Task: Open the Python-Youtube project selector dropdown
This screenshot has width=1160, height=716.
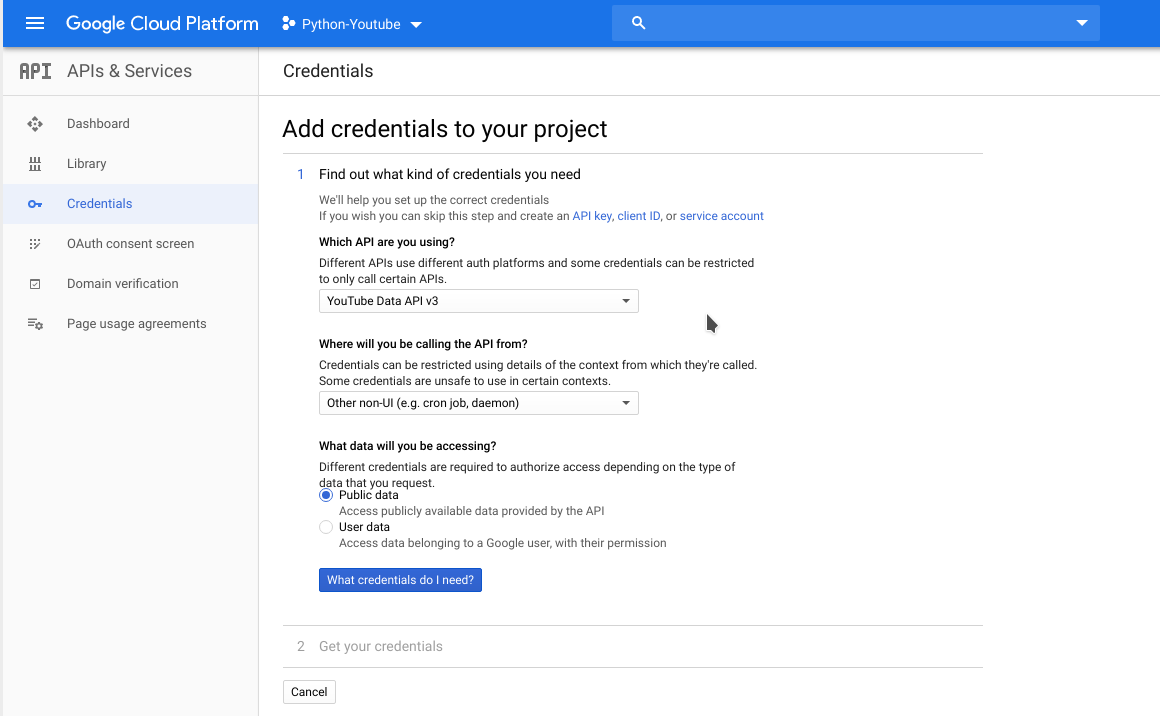Action: click(x=351, y=24)
